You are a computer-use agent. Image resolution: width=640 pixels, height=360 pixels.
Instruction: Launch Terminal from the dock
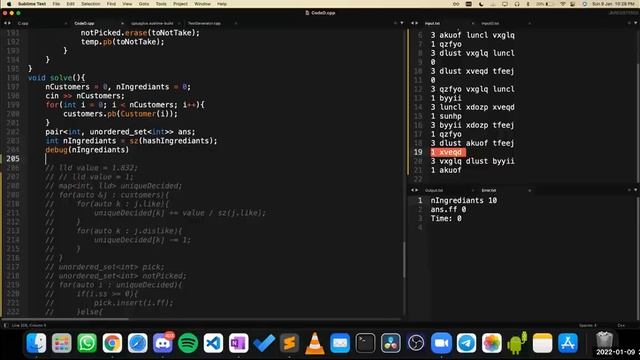click(x=365, y=343)
